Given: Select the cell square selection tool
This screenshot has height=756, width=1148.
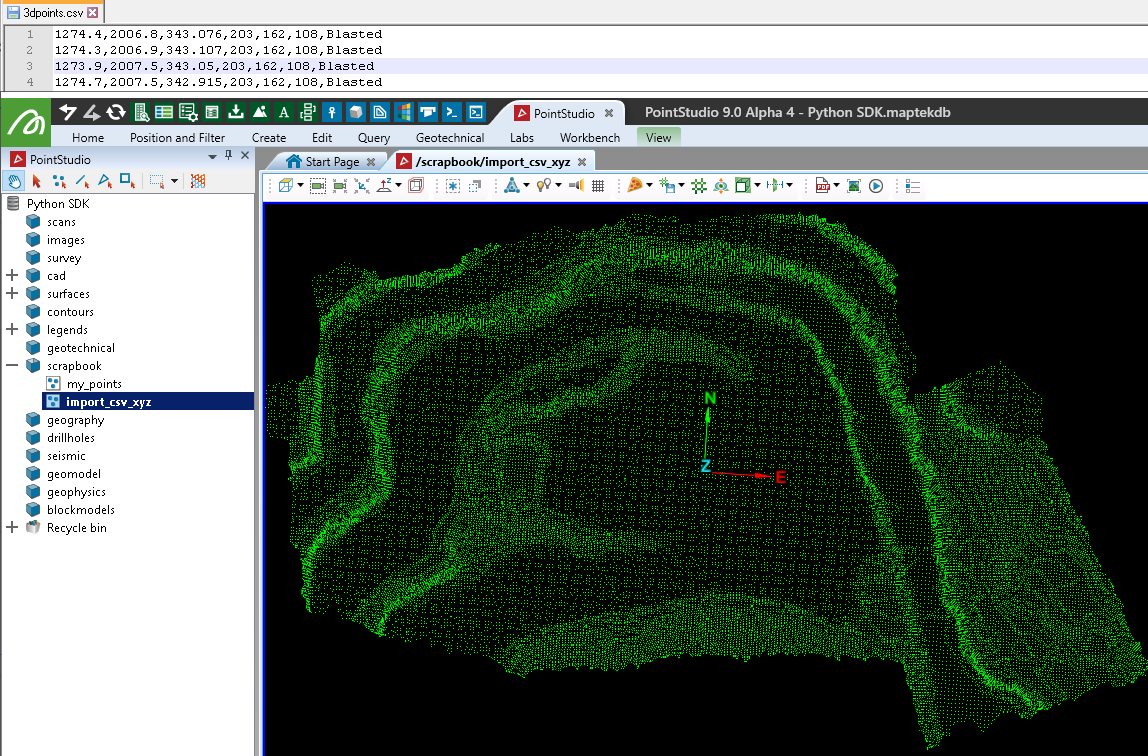Looking at the screenshot, I should (127, 181).
